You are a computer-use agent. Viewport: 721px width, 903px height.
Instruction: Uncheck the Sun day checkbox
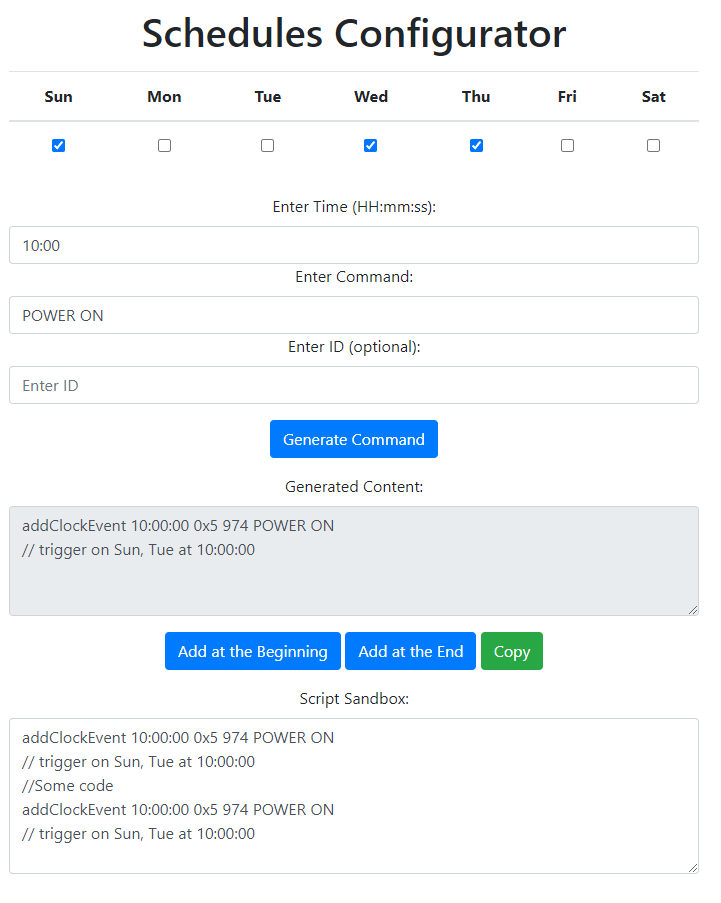tap(58, 145)
